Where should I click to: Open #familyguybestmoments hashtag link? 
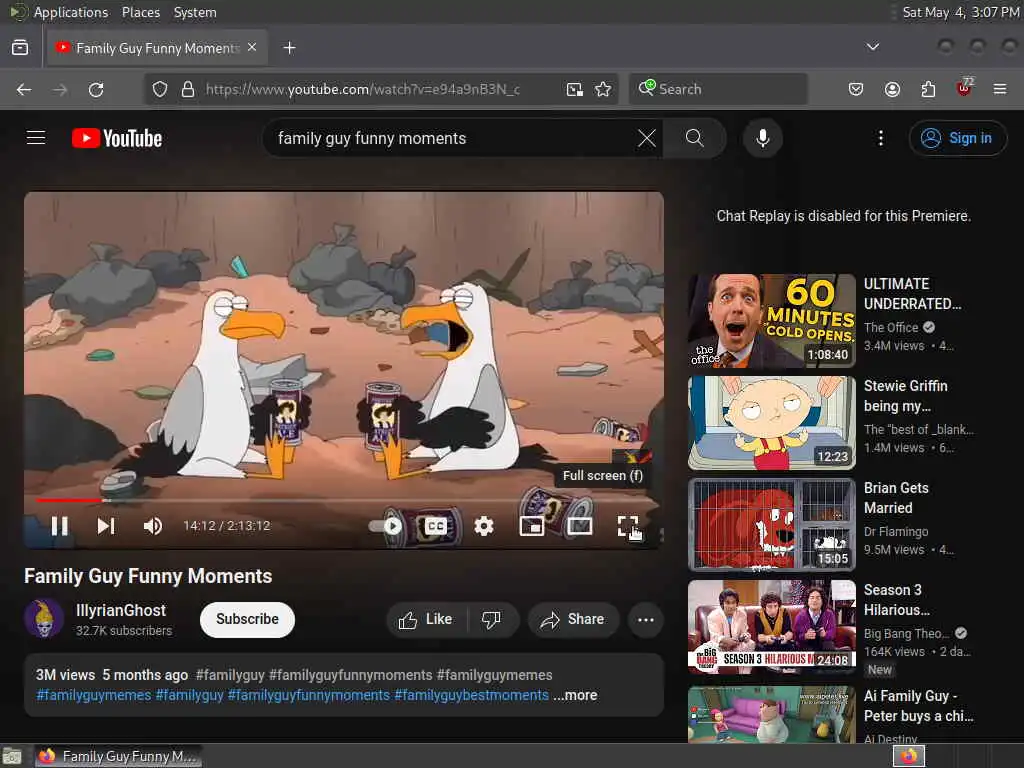coord(472,696)
